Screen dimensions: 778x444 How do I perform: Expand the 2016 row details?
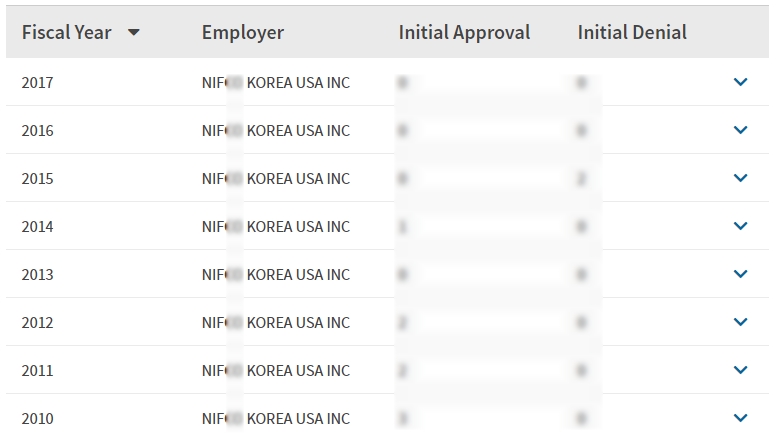click(740, 130)
